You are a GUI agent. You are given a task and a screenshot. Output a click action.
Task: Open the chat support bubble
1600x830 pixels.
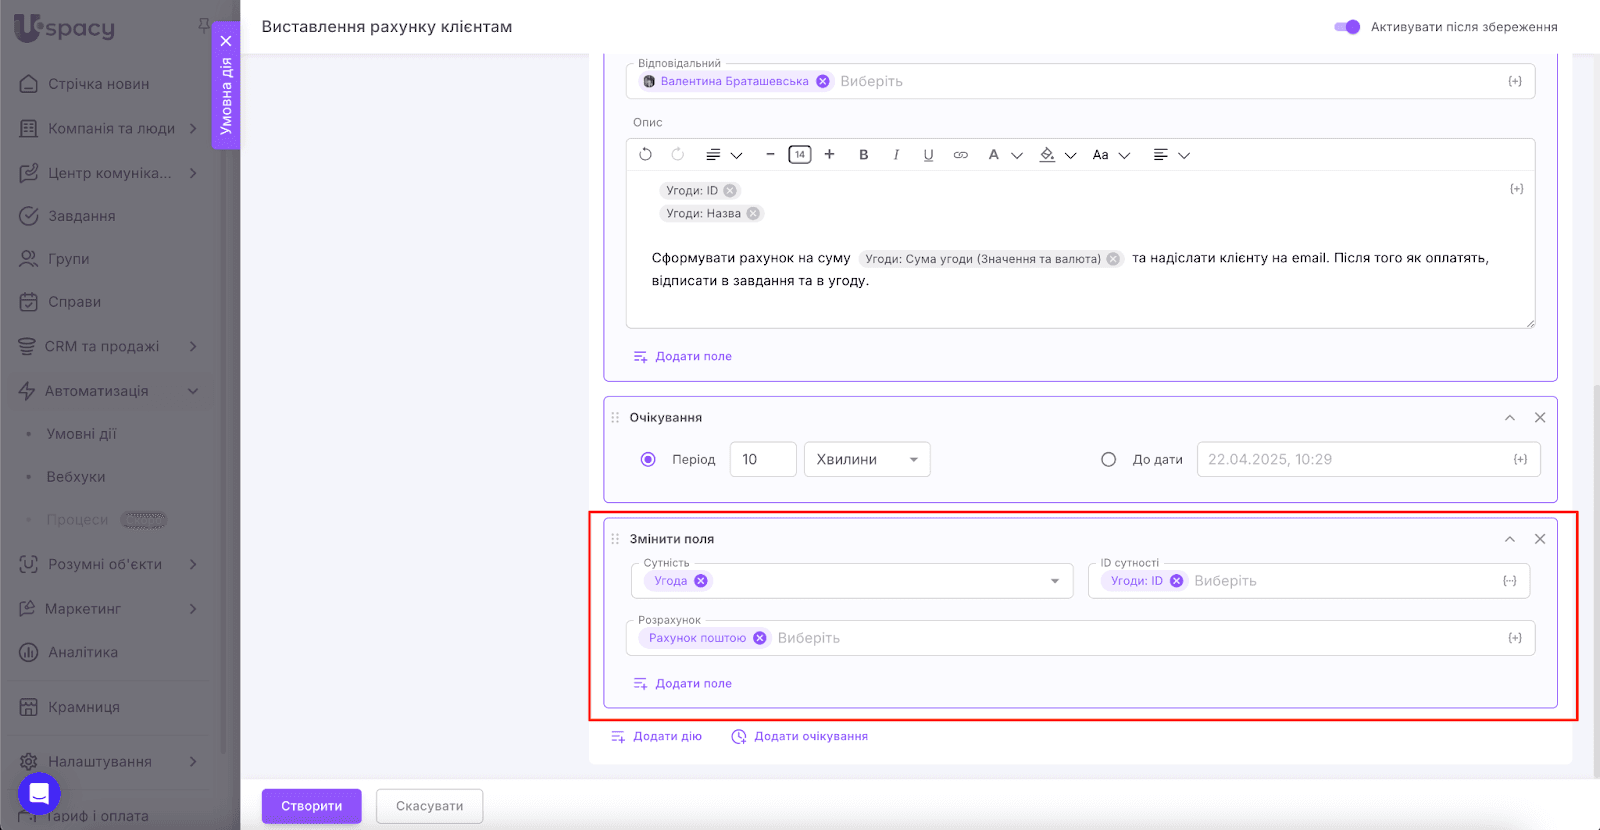39,794
